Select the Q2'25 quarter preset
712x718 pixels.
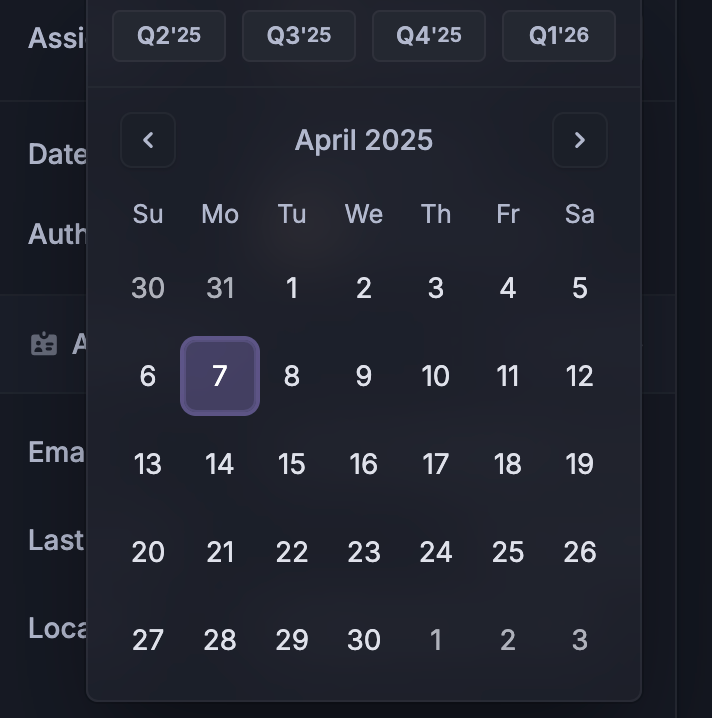tap(169, 36)
